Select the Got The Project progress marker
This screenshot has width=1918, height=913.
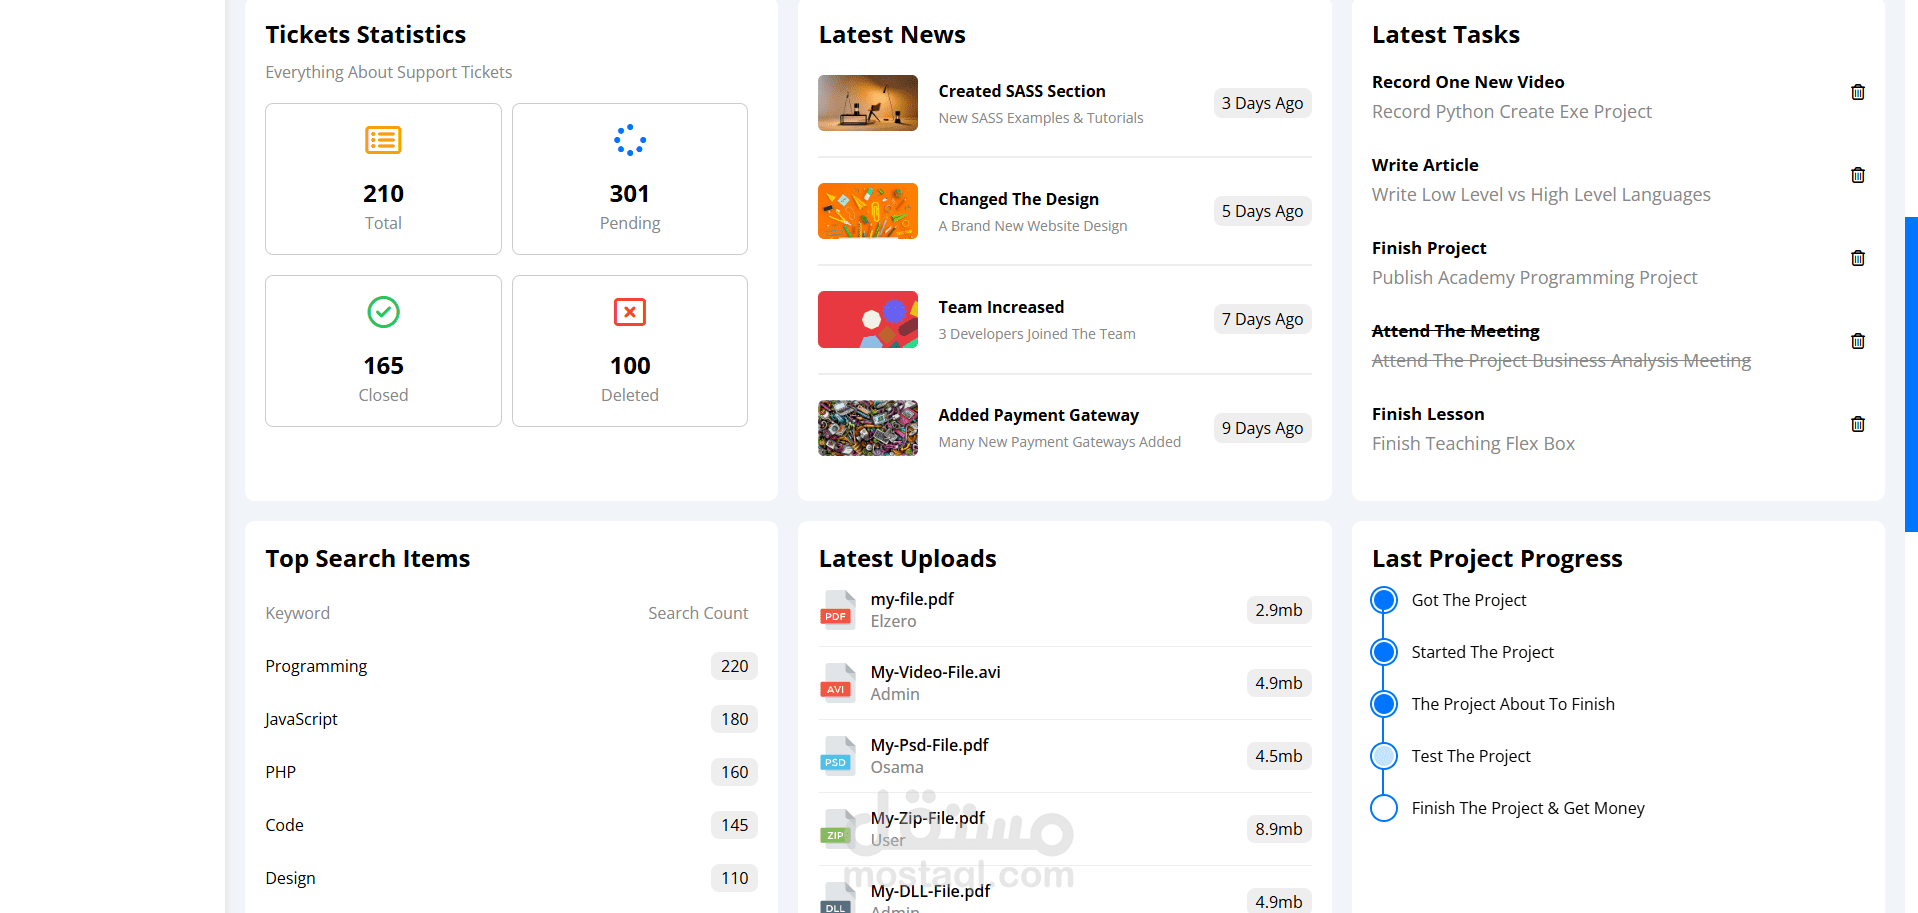(1384, 600)
